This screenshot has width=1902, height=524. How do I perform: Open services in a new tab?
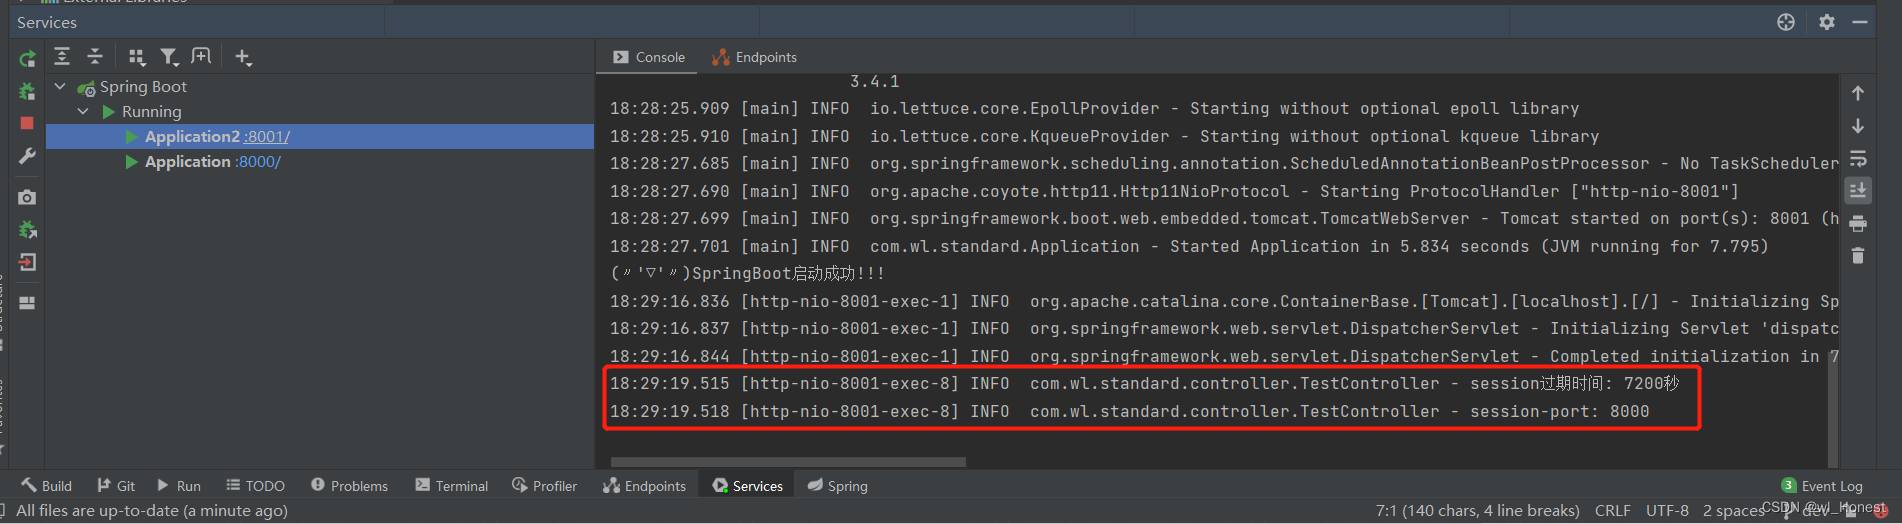pos(201,57)
